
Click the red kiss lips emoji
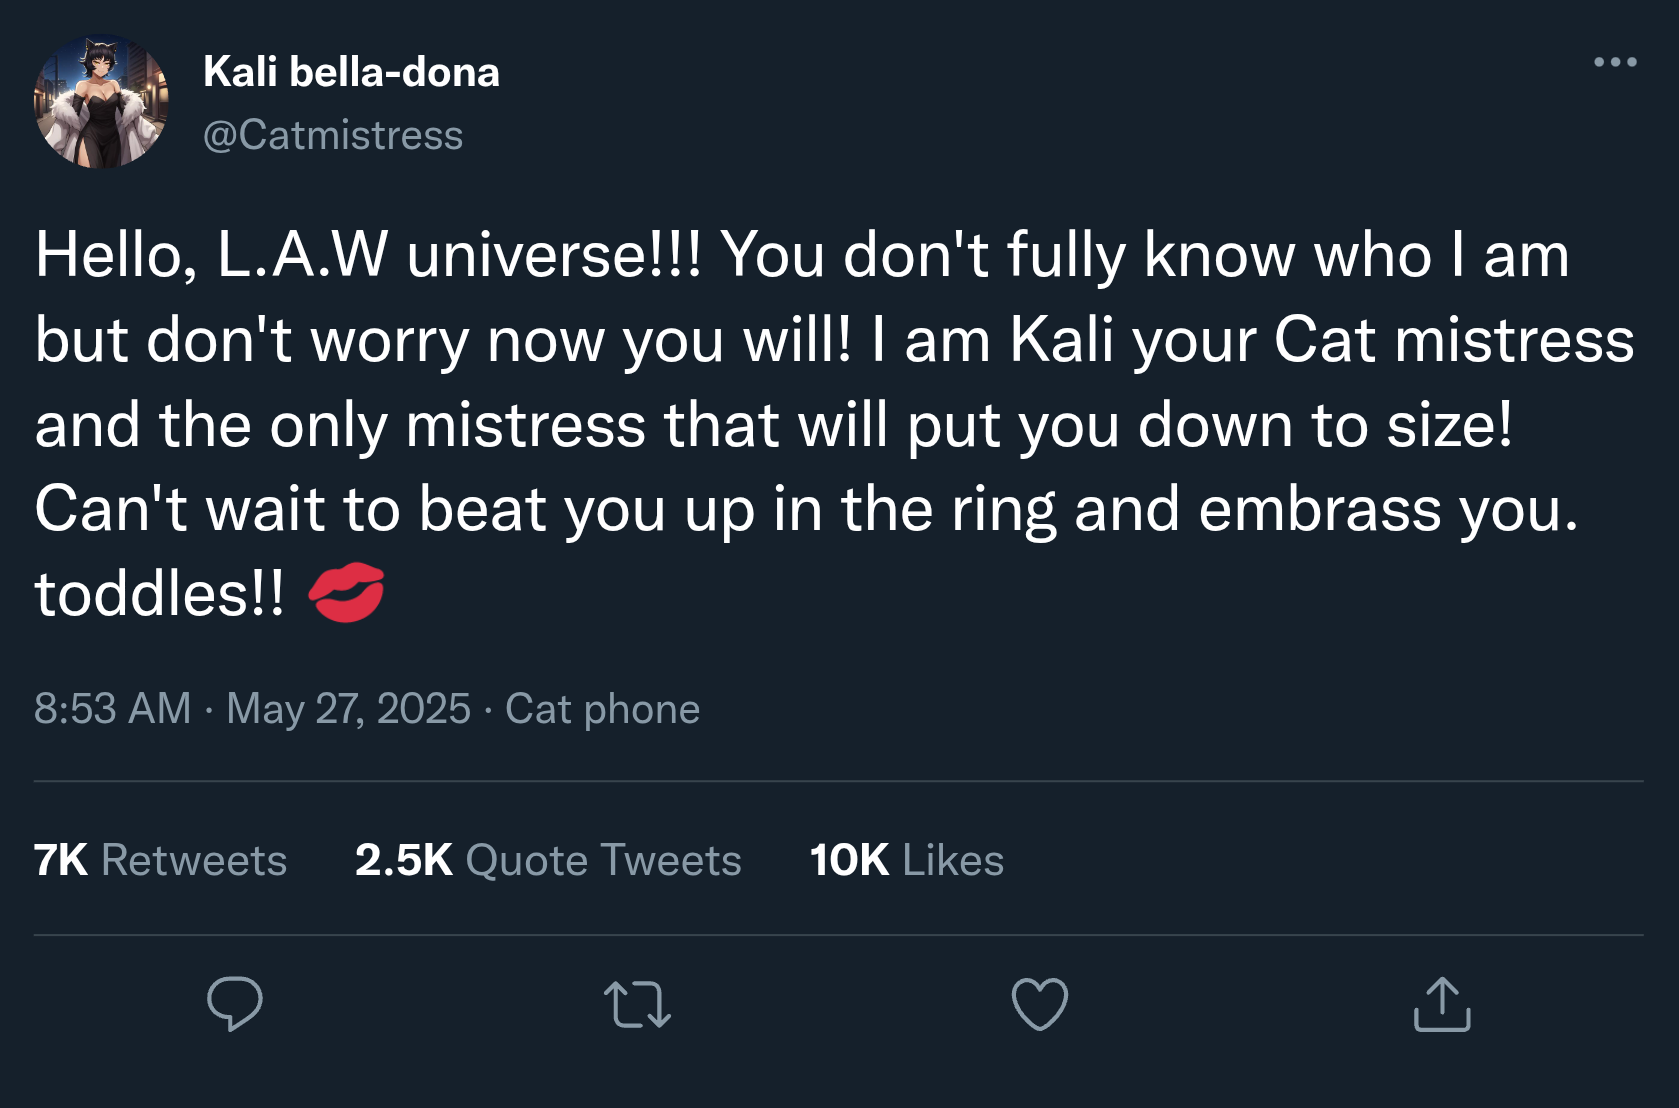[347, 593]
